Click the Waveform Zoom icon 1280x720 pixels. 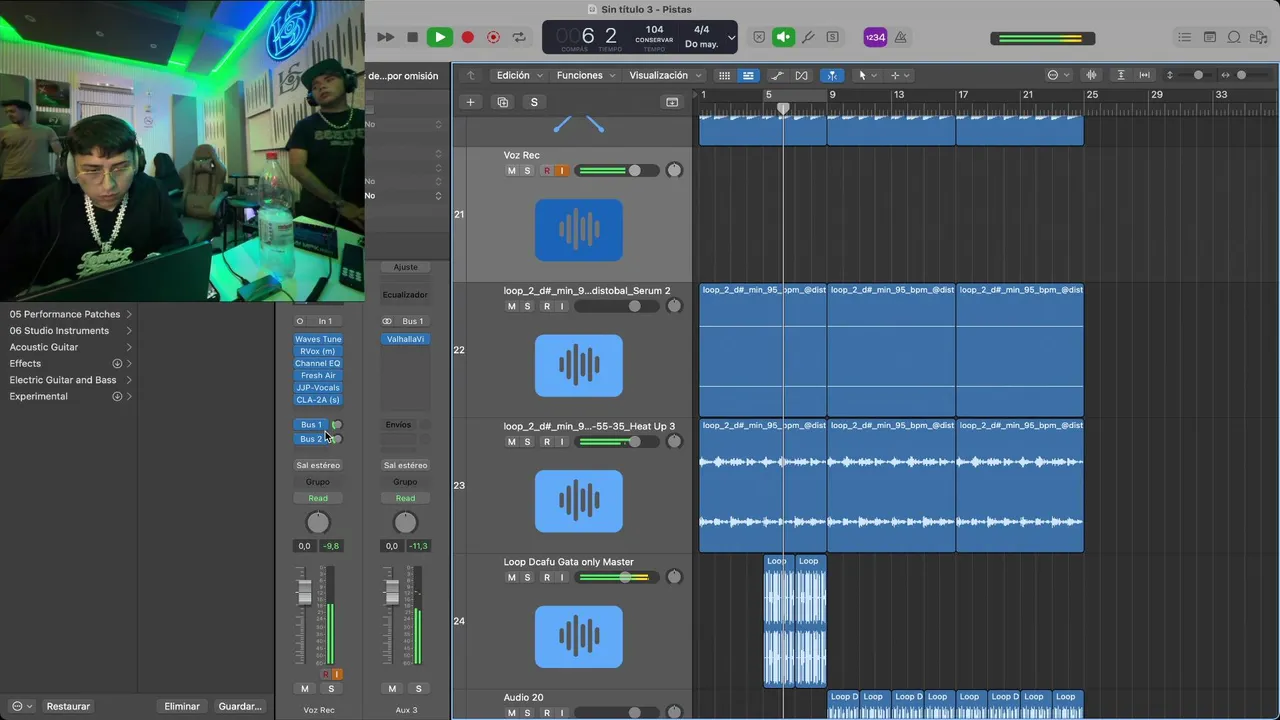pyautogui.click(x=1091, y=75)
